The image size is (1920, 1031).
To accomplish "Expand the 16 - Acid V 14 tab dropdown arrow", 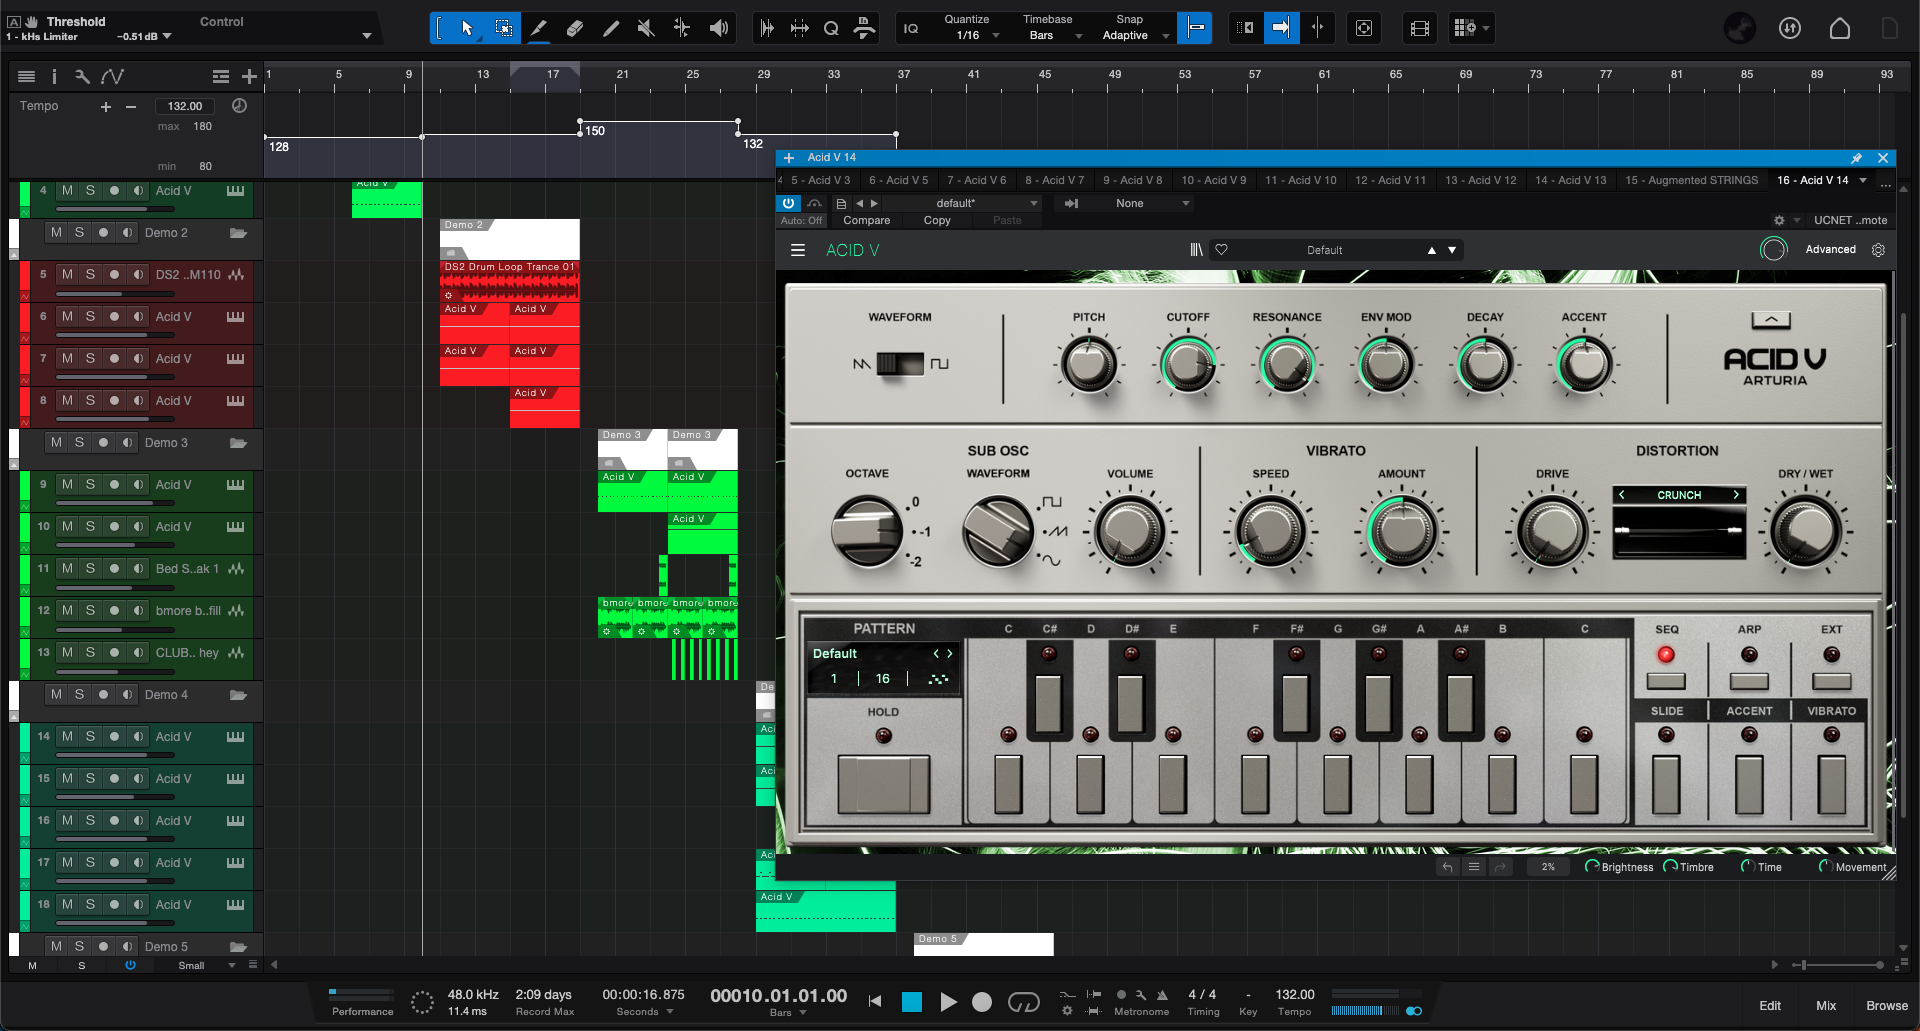I will pyautogui.click(x=1863, y=180).
